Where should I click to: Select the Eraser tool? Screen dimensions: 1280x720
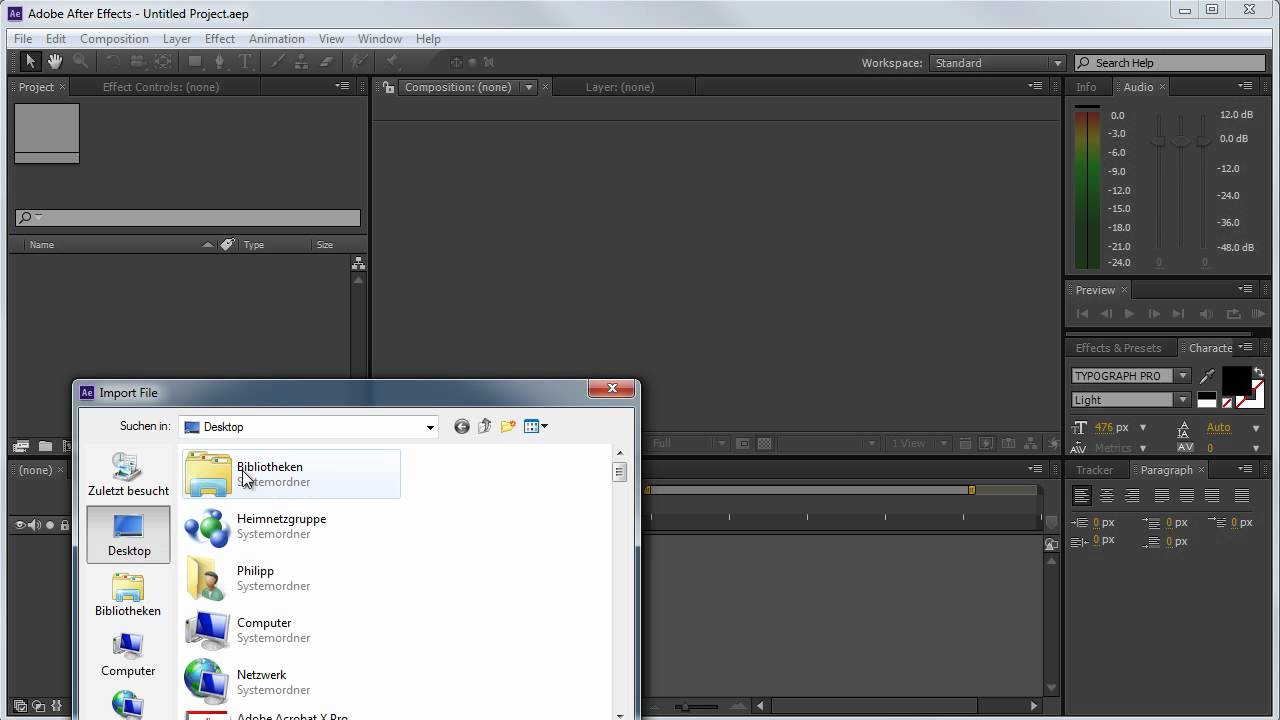[326, 62]
